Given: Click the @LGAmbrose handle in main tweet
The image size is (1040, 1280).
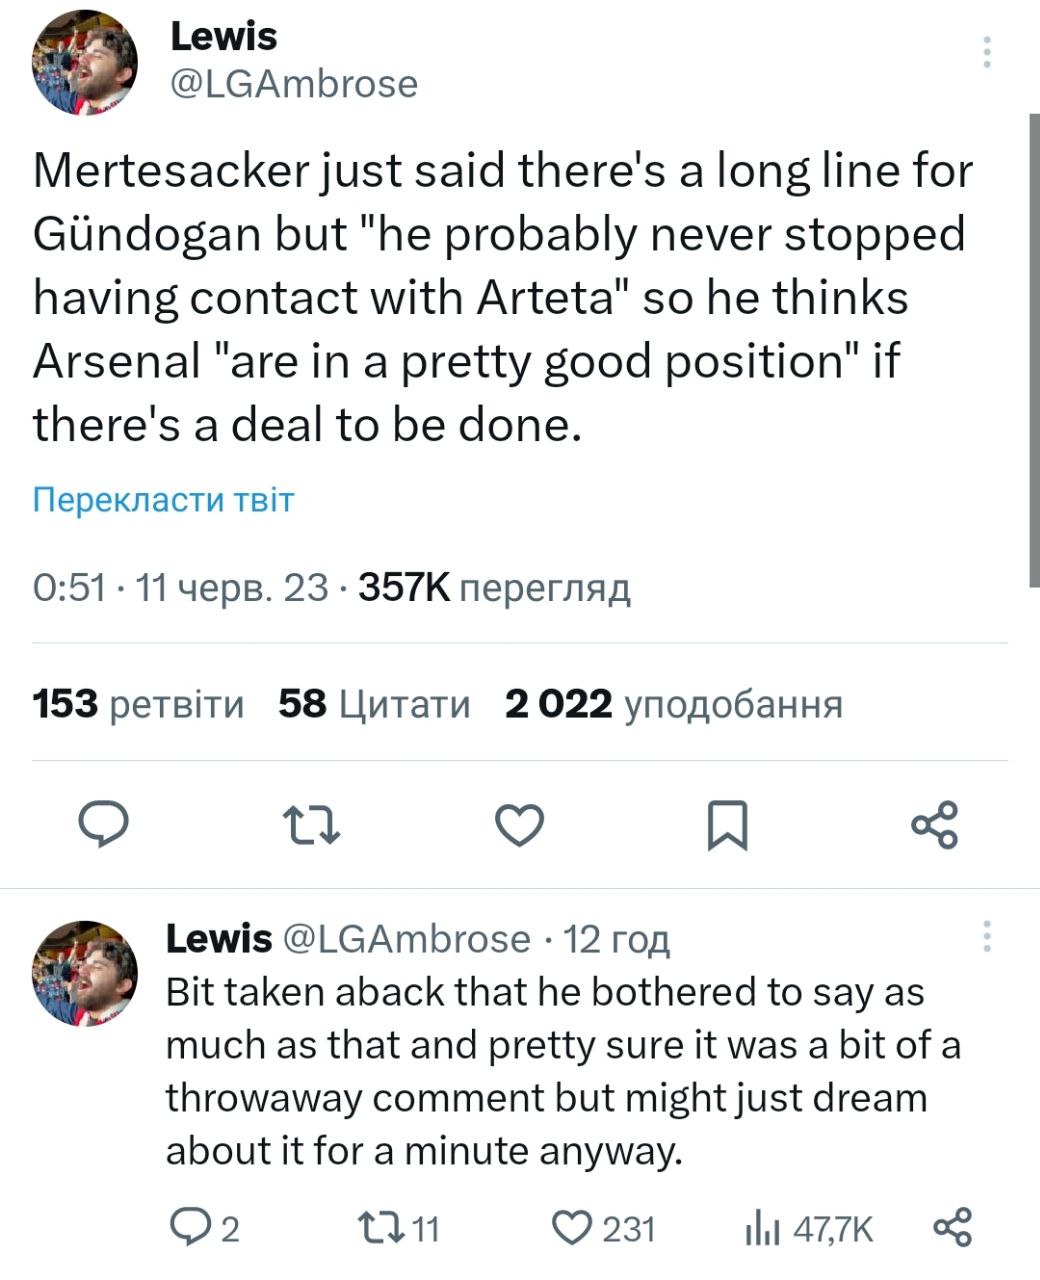Looking at the screenshot, I should pos(294,84).
